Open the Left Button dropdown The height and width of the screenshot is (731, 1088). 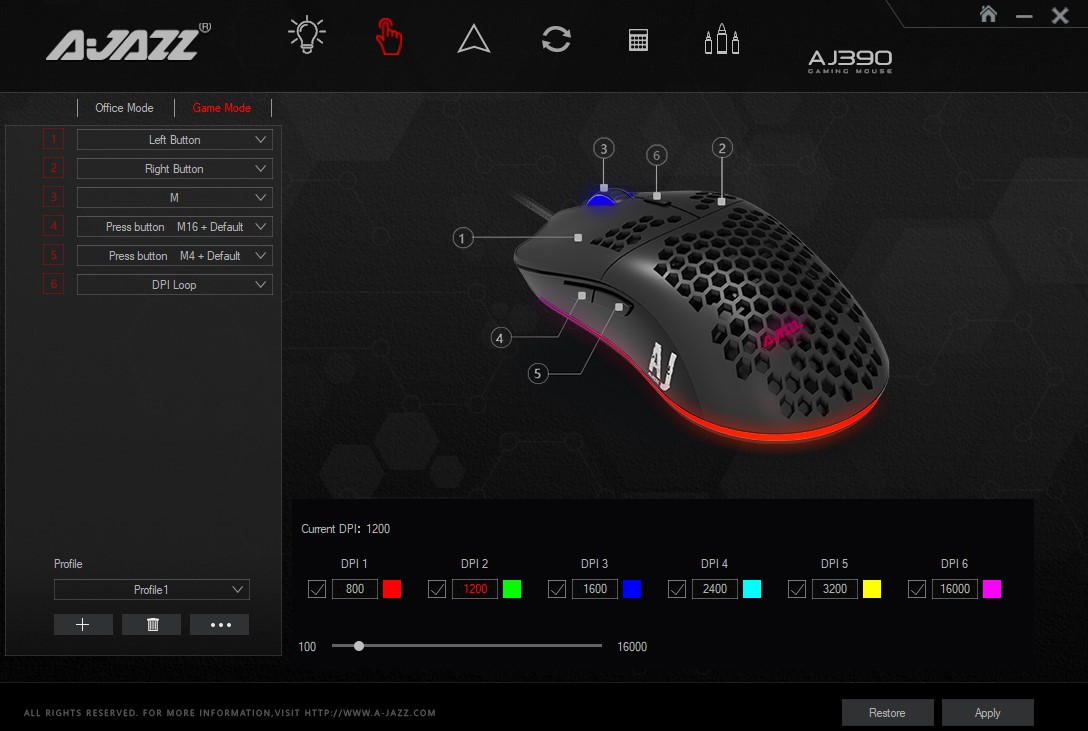point(173,139)
